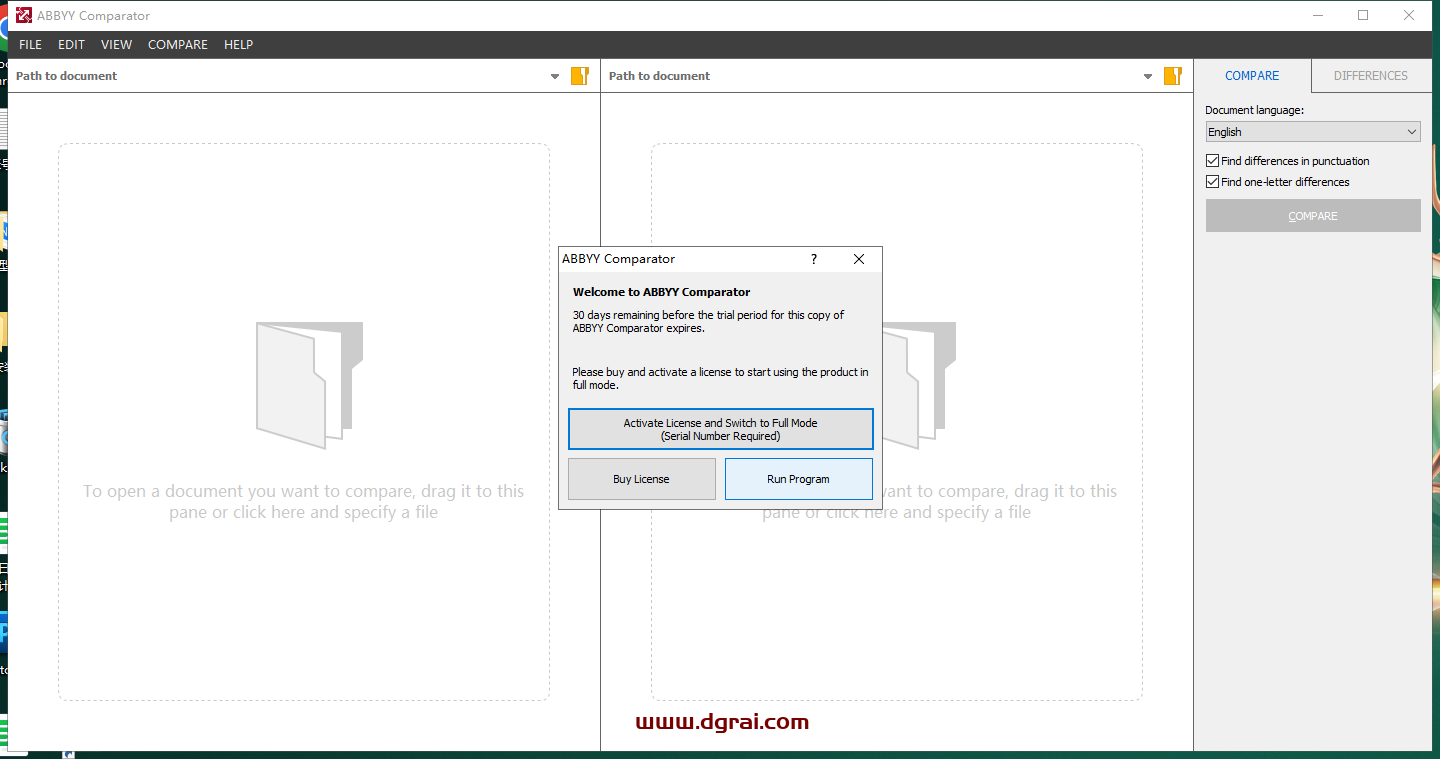1440x759 pixels.
Task: Expand the left Path to document dropdown arrow
Action: pyautogui.click(x=555, y=77)
